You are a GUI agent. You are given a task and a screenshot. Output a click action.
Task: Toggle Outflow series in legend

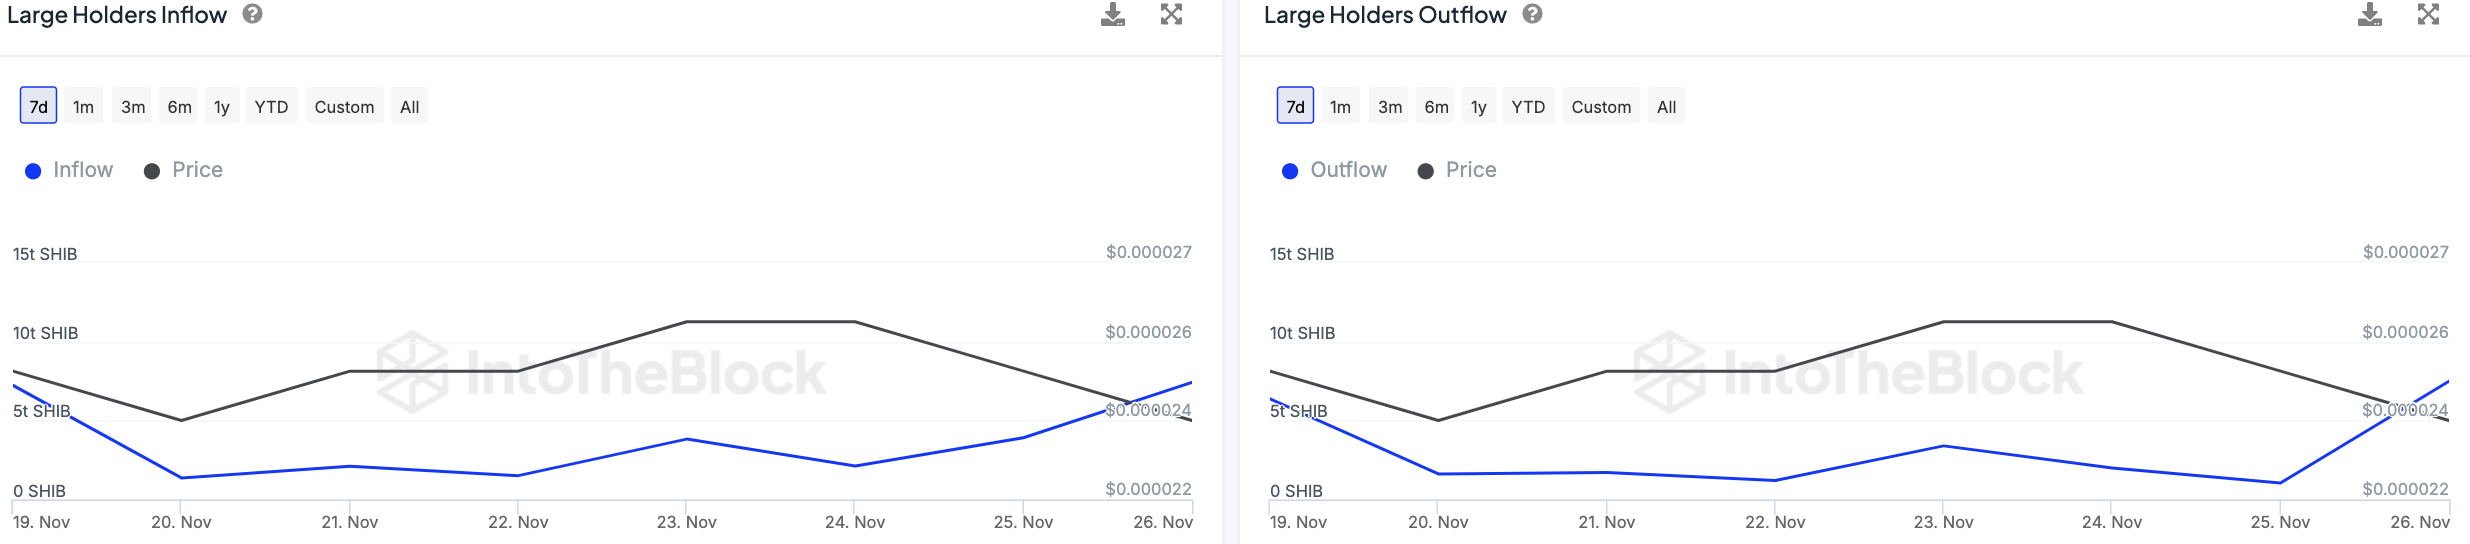[x=1335, y=170]
